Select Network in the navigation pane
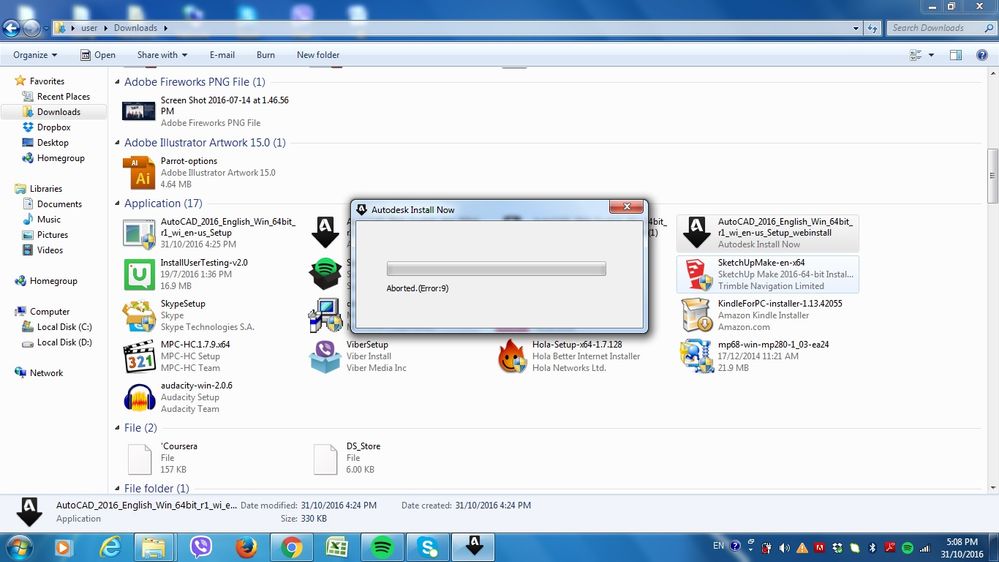 point(46,373)
